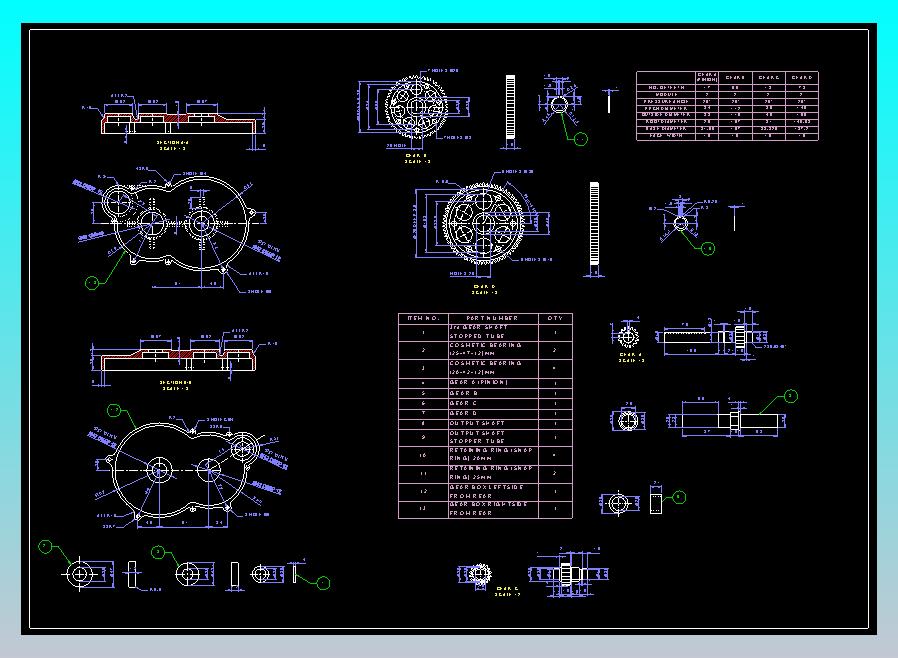The image size is (898, 658).
Task: Click the GEAR B scale caption
Action: [x=417, y=159]
